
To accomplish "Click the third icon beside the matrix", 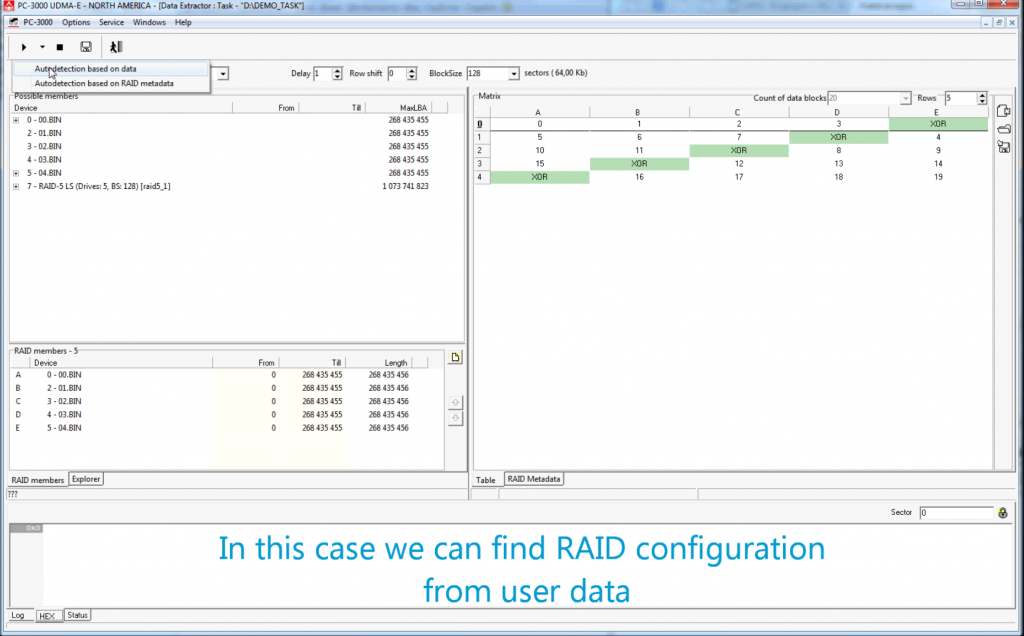I will pos(1003,147).
